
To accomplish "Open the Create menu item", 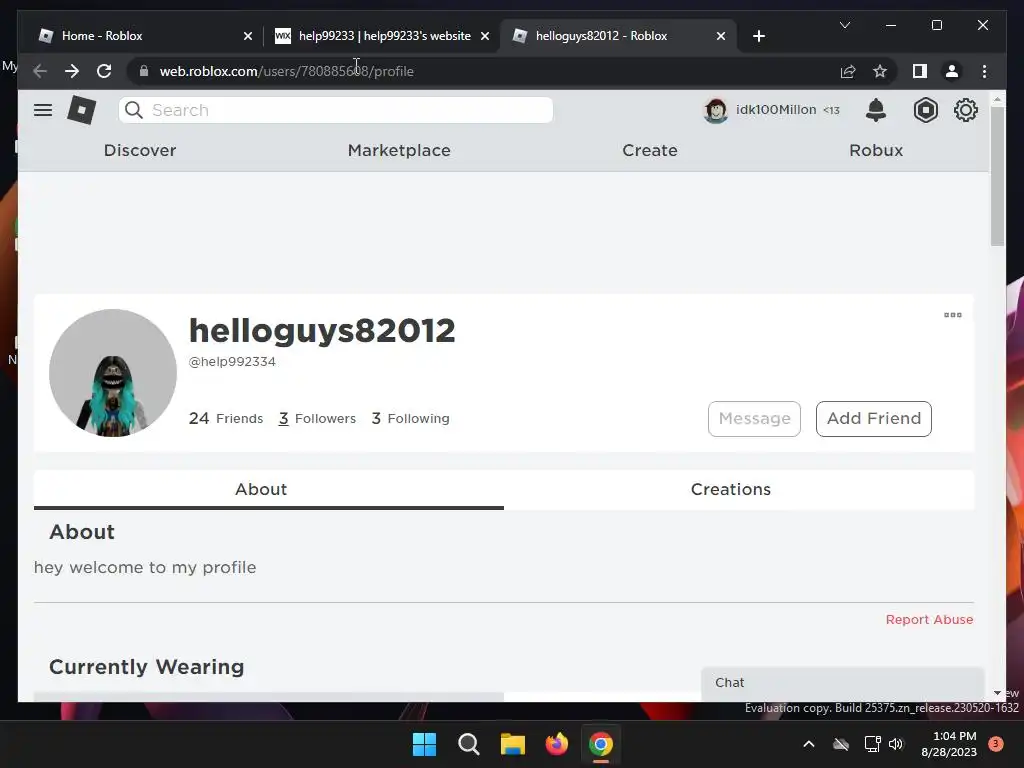I will pyautogui.click(x=650, y=150).
